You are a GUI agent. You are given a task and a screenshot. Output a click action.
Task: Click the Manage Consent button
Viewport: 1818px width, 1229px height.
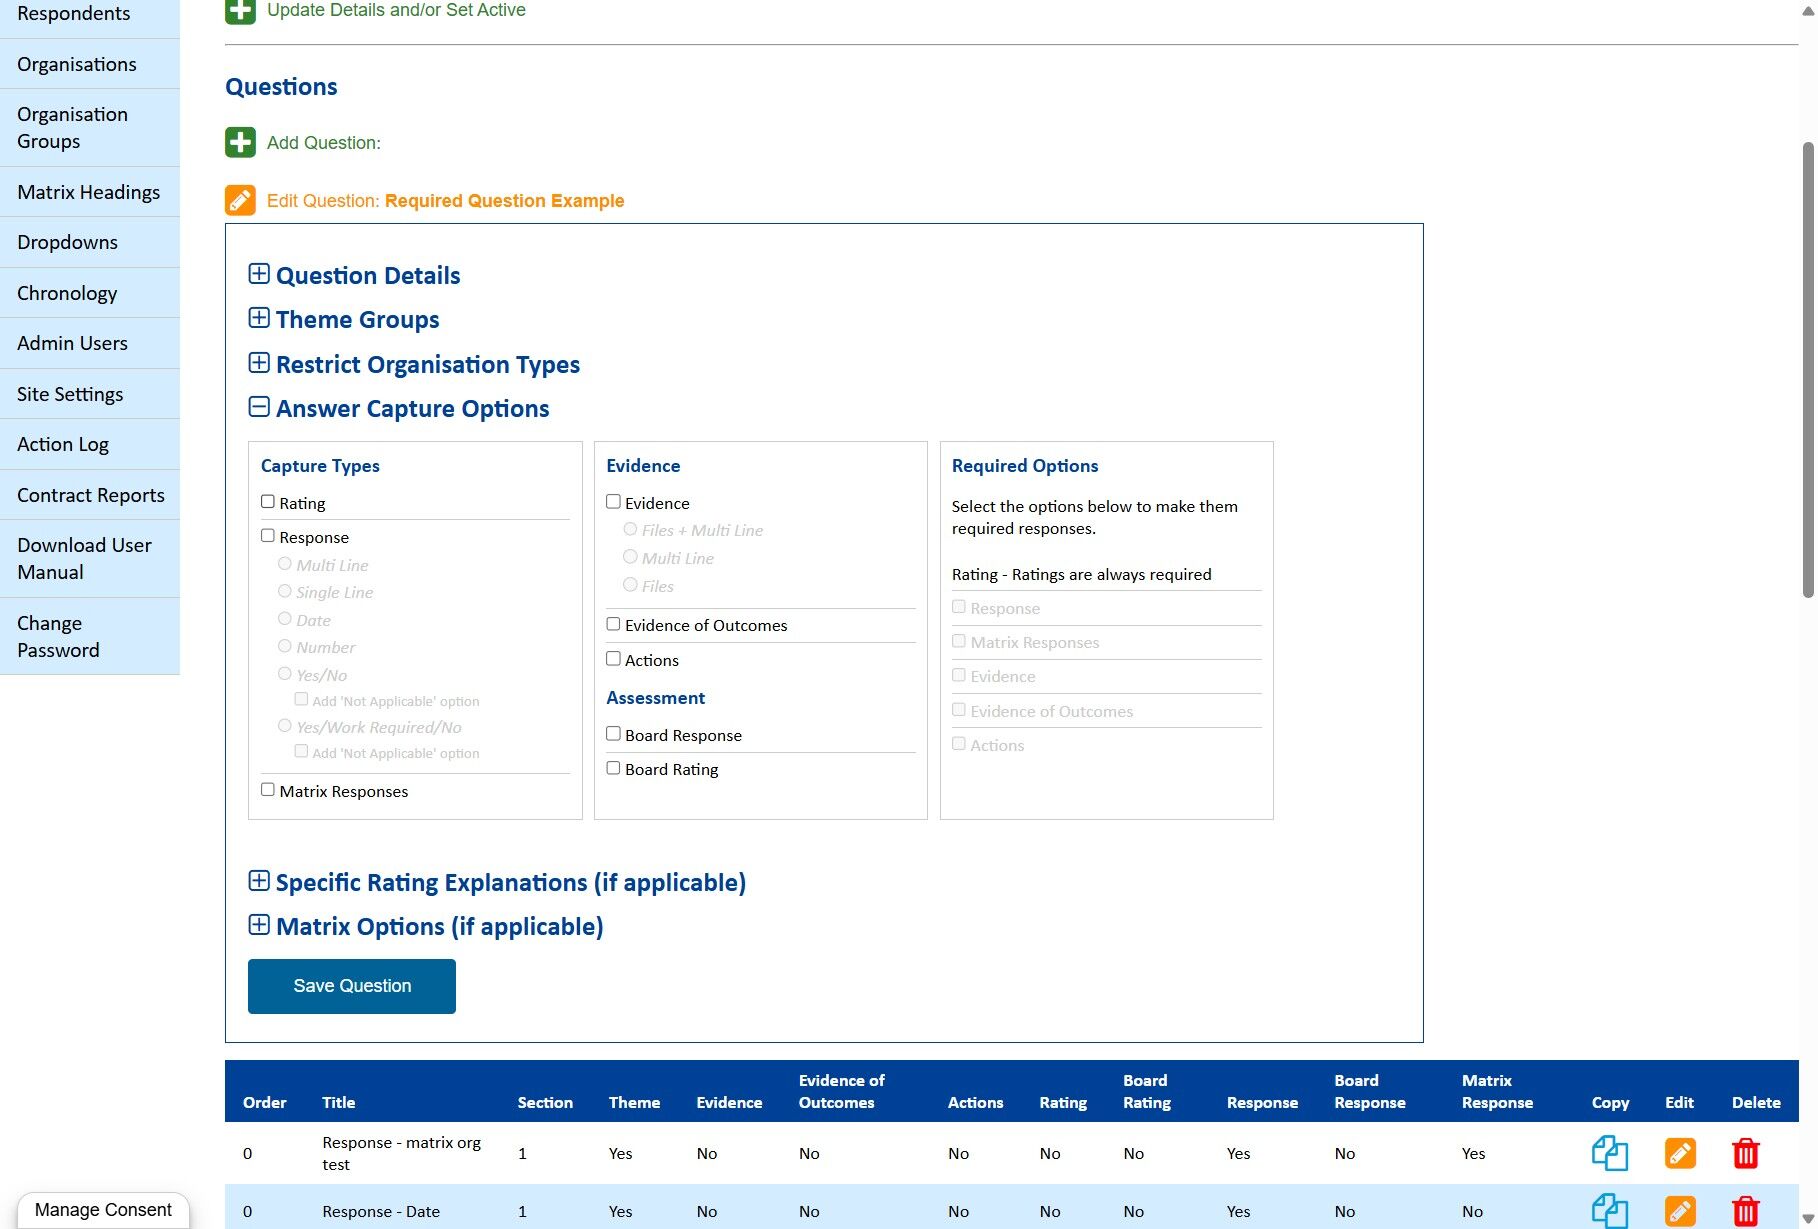point(103,1210)
